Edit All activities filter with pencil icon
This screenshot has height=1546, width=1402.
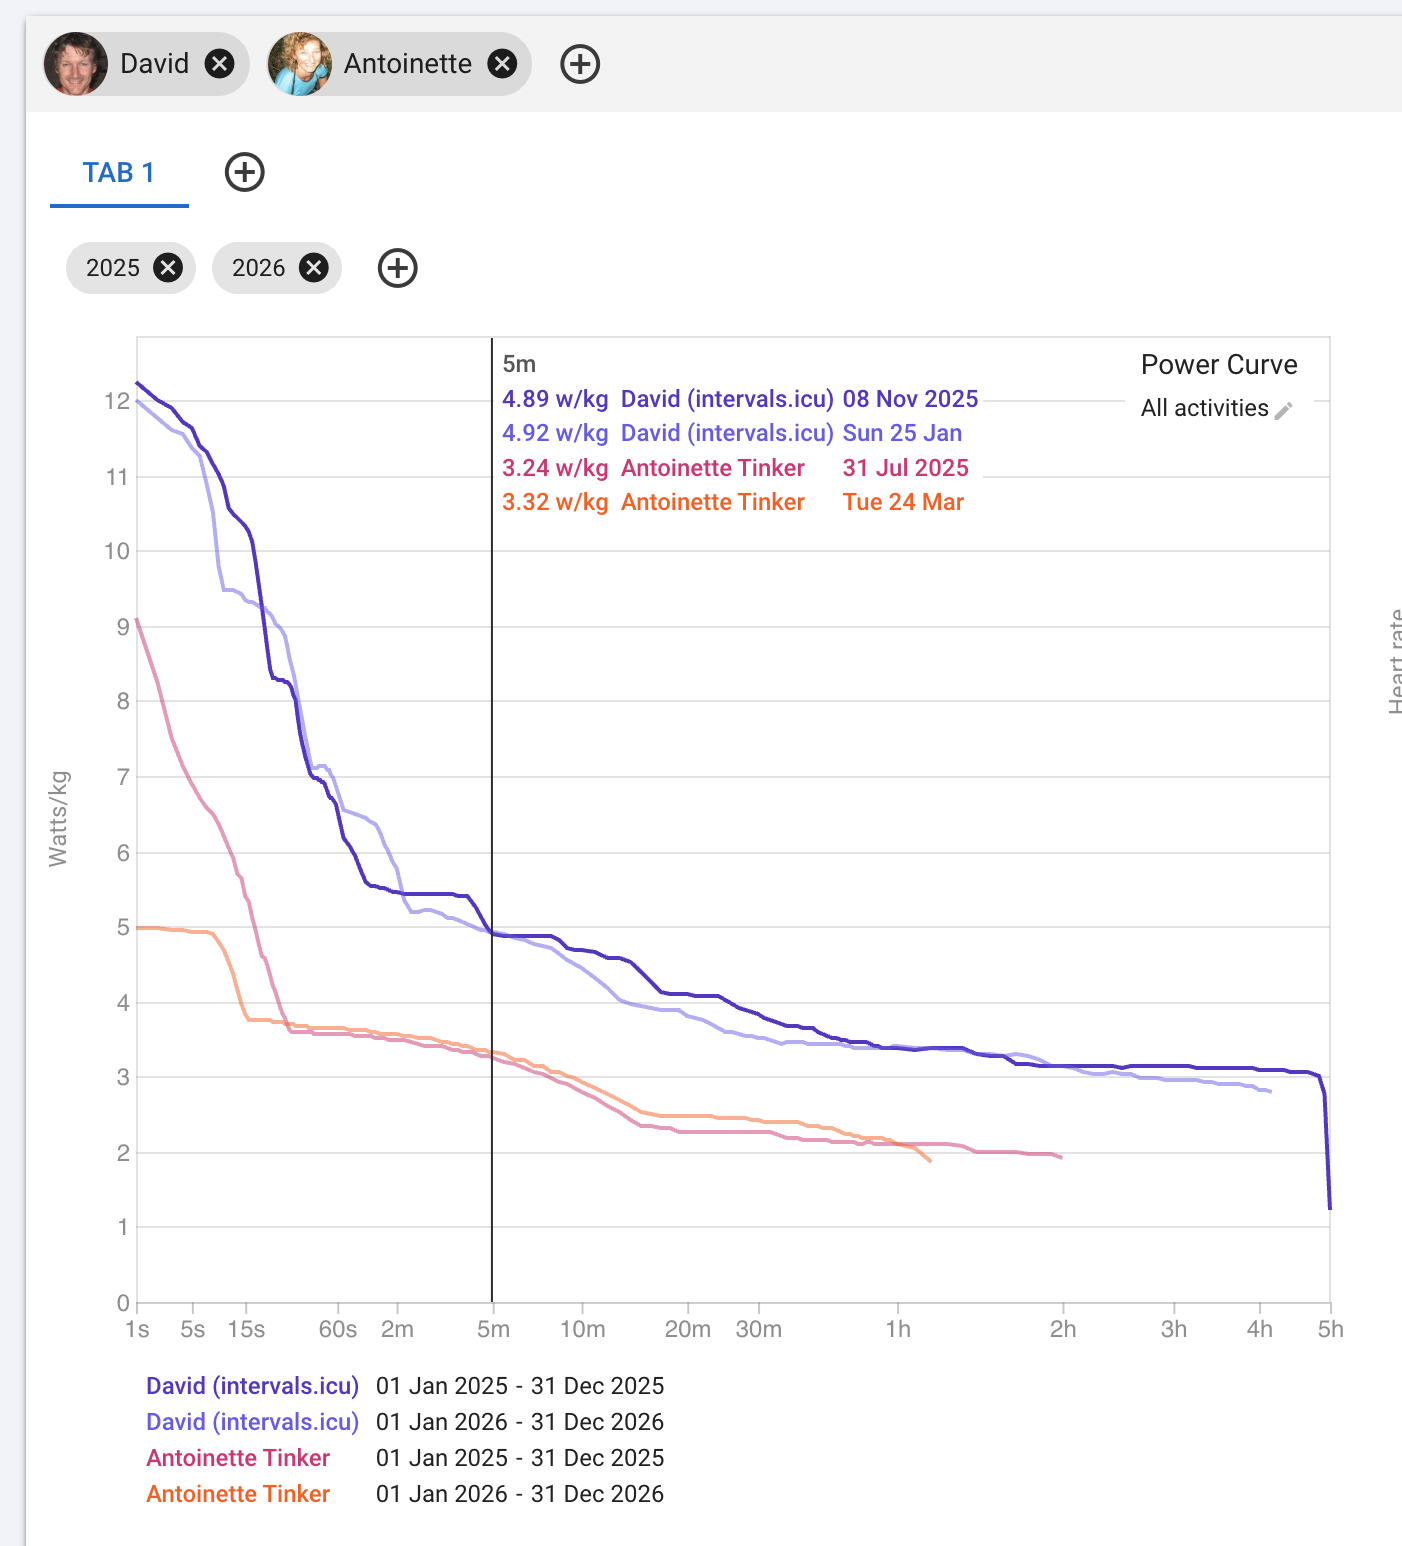pyautogui.click(x=1284, y=410)
